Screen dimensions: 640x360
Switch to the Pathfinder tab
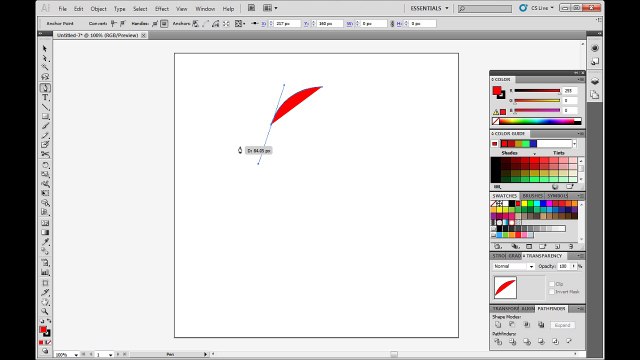pyautogui.click(x=551, y=309)
